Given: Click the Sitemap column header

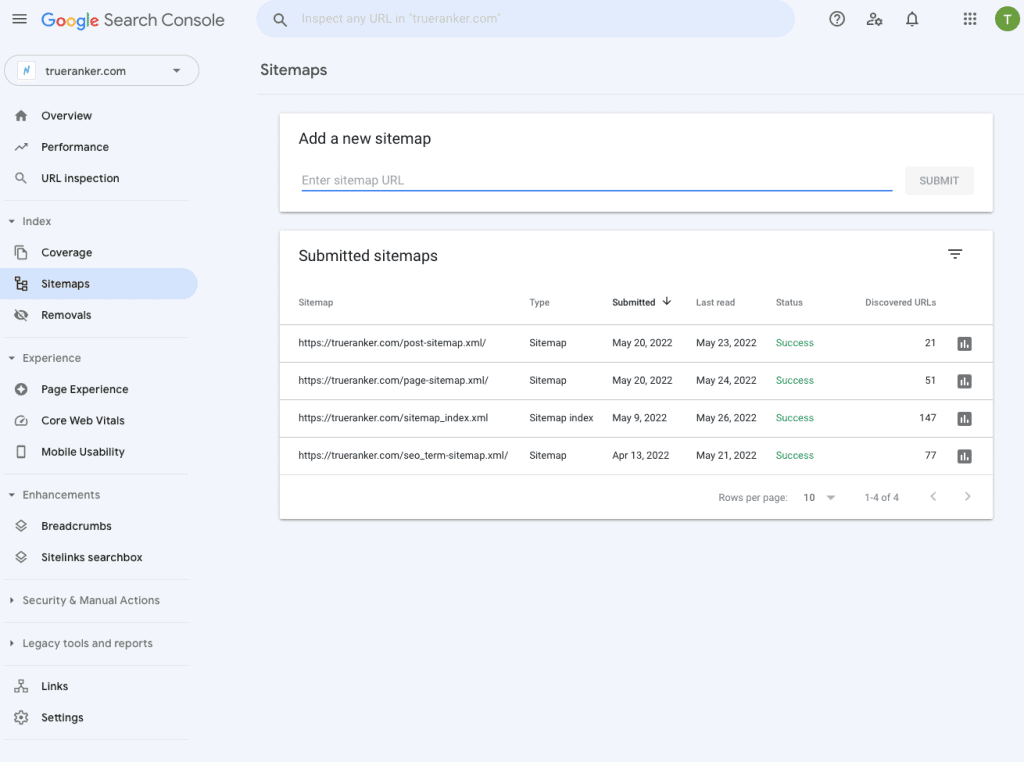Looking at the screenshot, I should click(x=315, y=302).
